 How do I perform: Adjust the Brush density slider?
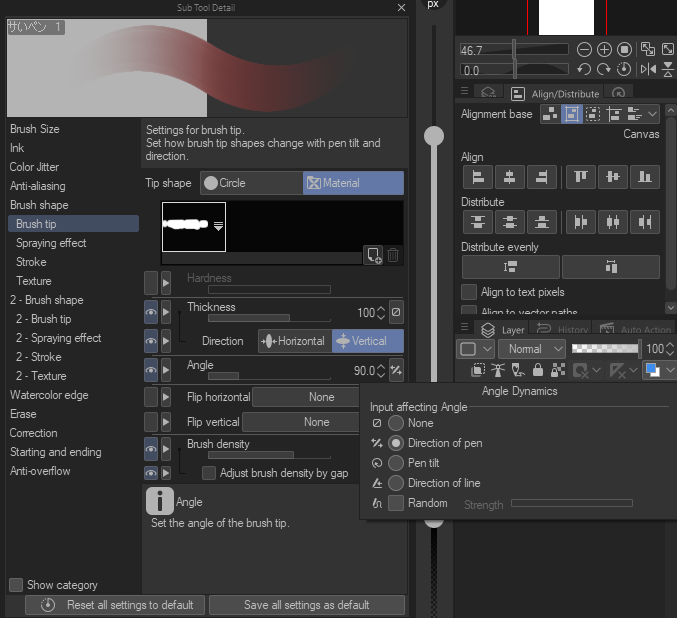coord(269,455)
